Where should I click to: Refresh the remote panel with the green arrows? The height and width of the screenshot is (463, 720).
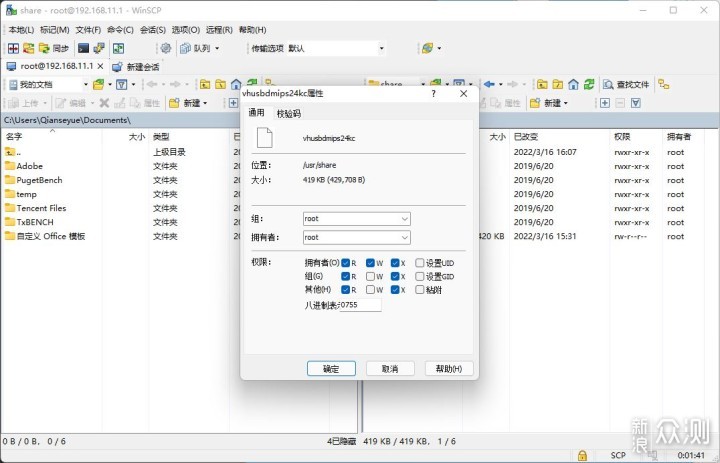tap(589, 85)
